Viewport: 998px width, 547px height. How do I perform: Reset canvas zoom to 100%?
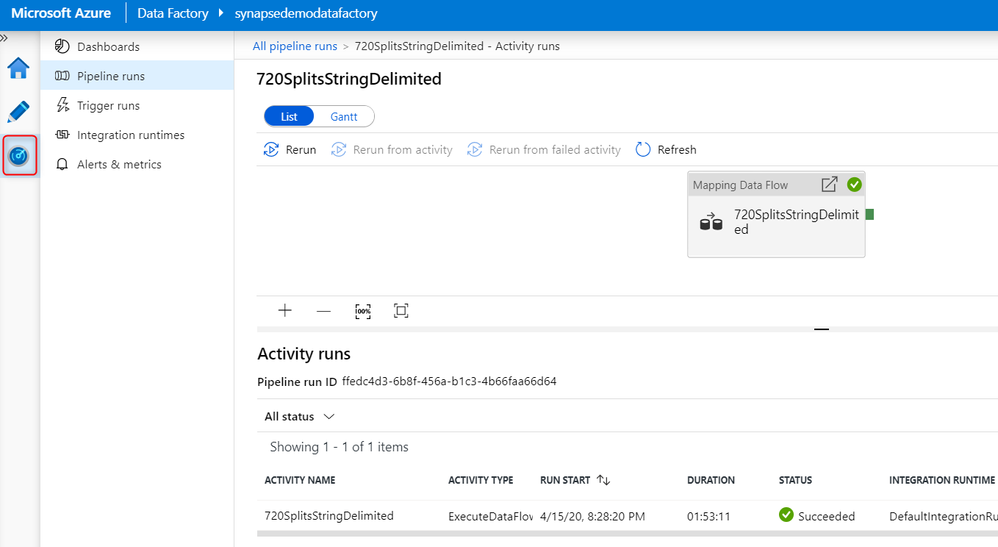[363, 311]
